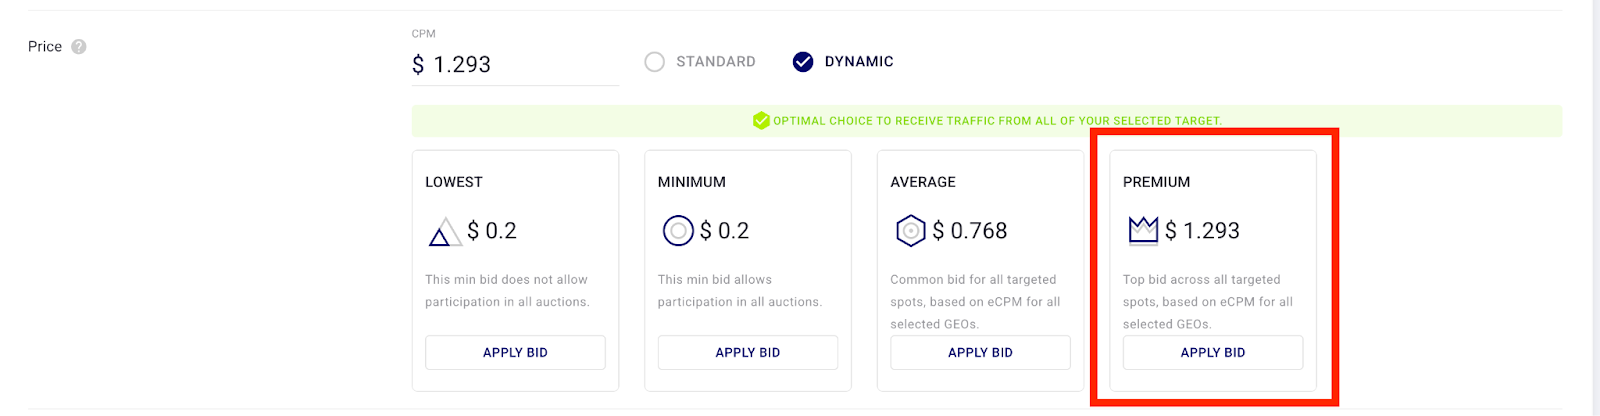
Task: Click the Average bid hexagon icon
Action: 910,231
